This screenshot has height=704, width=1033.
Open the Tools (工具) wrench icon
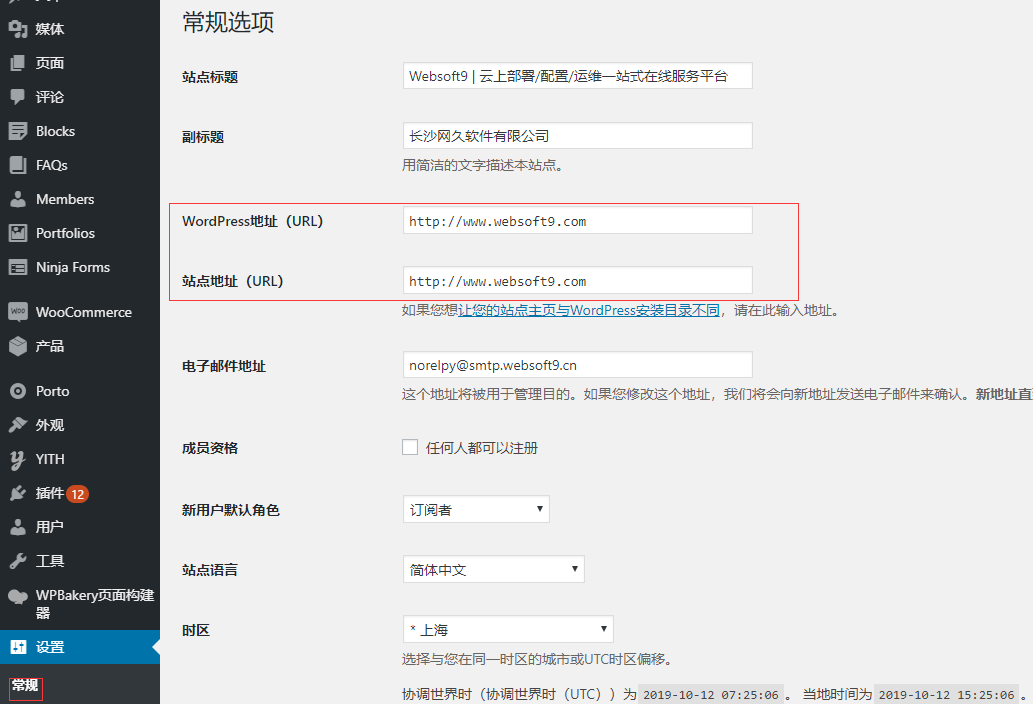tap(17, 561)
